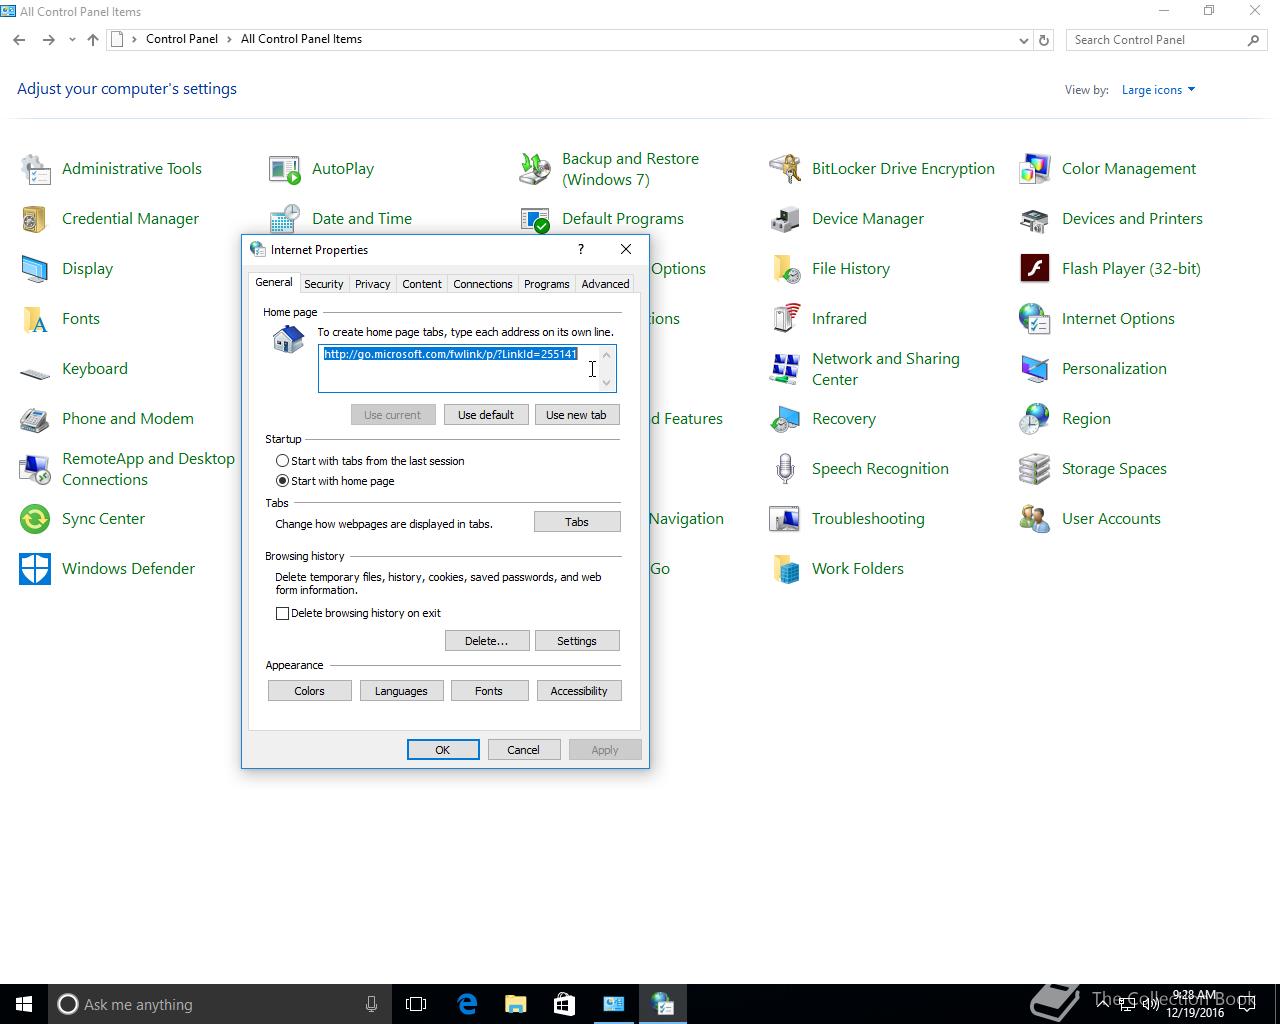Open the recent locations dropdown arrow
Viewport: 1280px width, 1024px height.
72,40
